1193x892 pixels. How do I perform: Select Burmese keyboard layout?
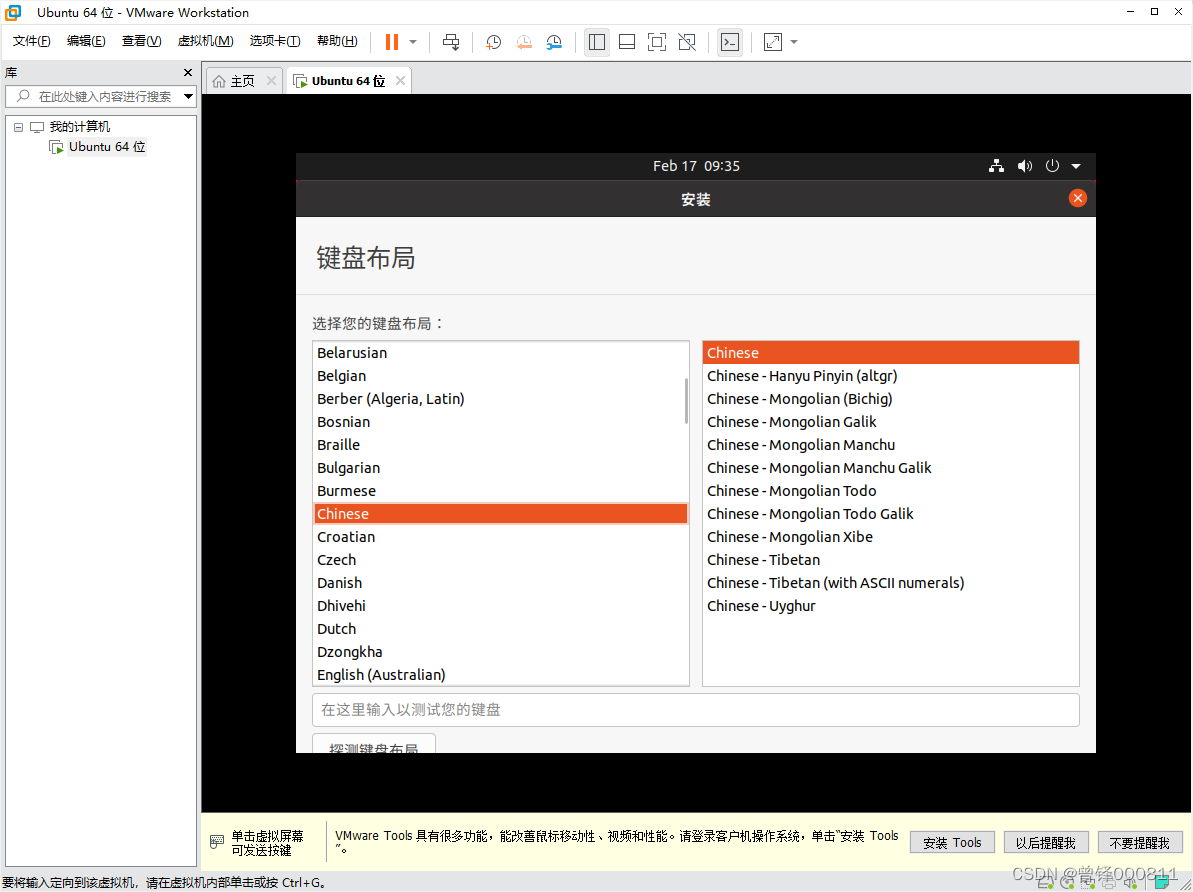point(500,491)
